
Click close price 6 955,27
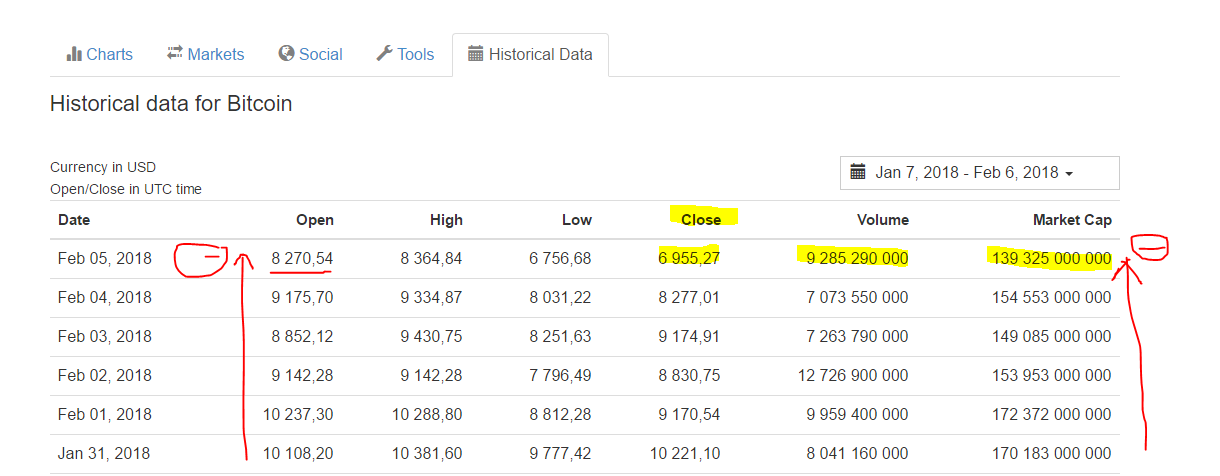pyautogui.click(x=689, y=258)
